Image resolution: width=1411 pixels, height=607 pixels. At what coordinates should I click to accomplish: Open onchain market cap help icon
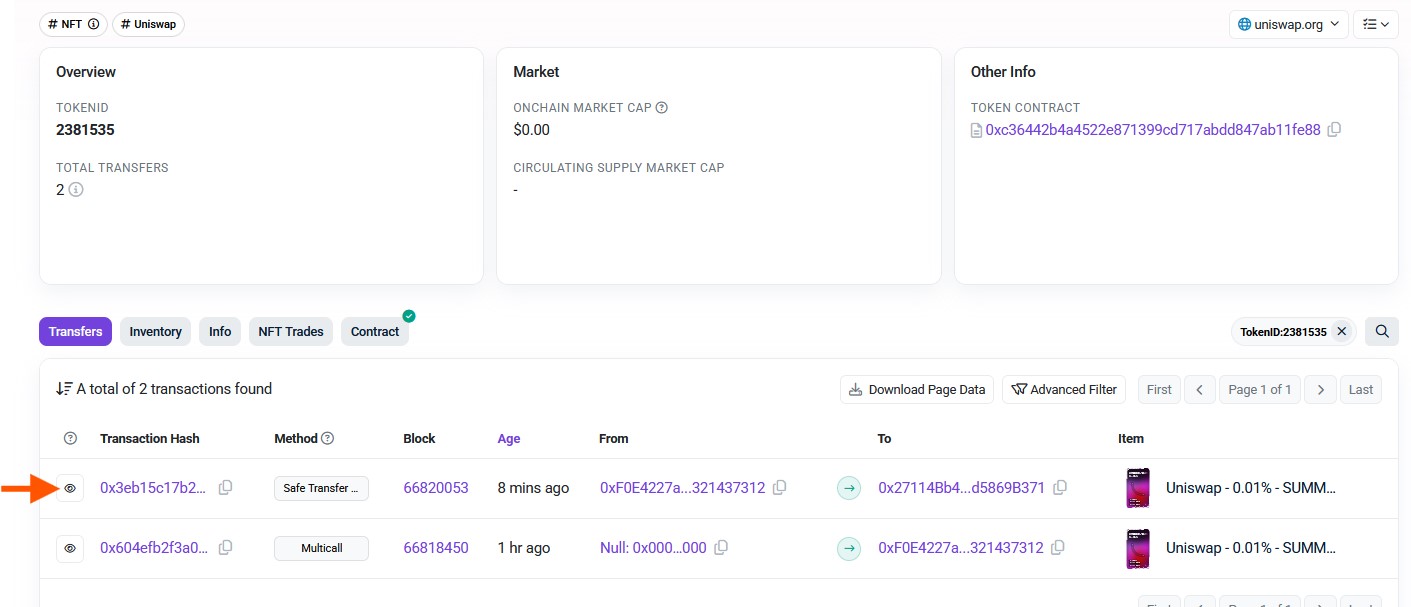coord(661,108)
